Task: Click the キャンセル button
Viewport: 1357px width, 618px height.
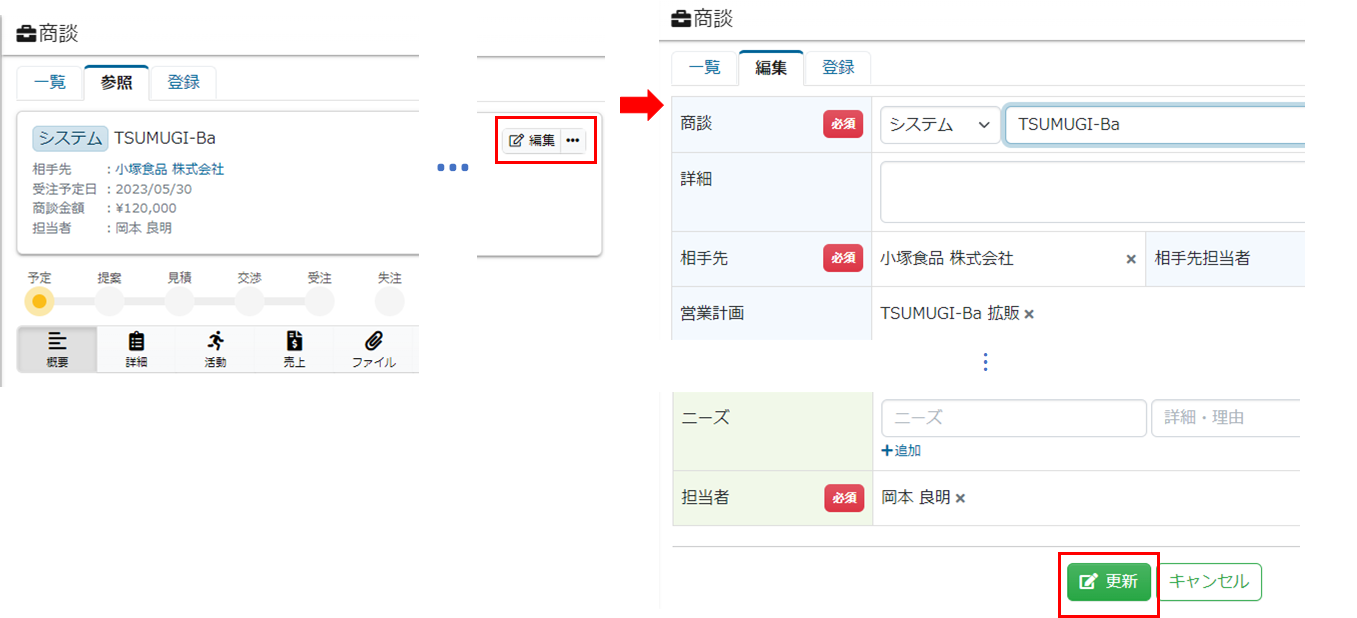Action: tap(1209, 581)
